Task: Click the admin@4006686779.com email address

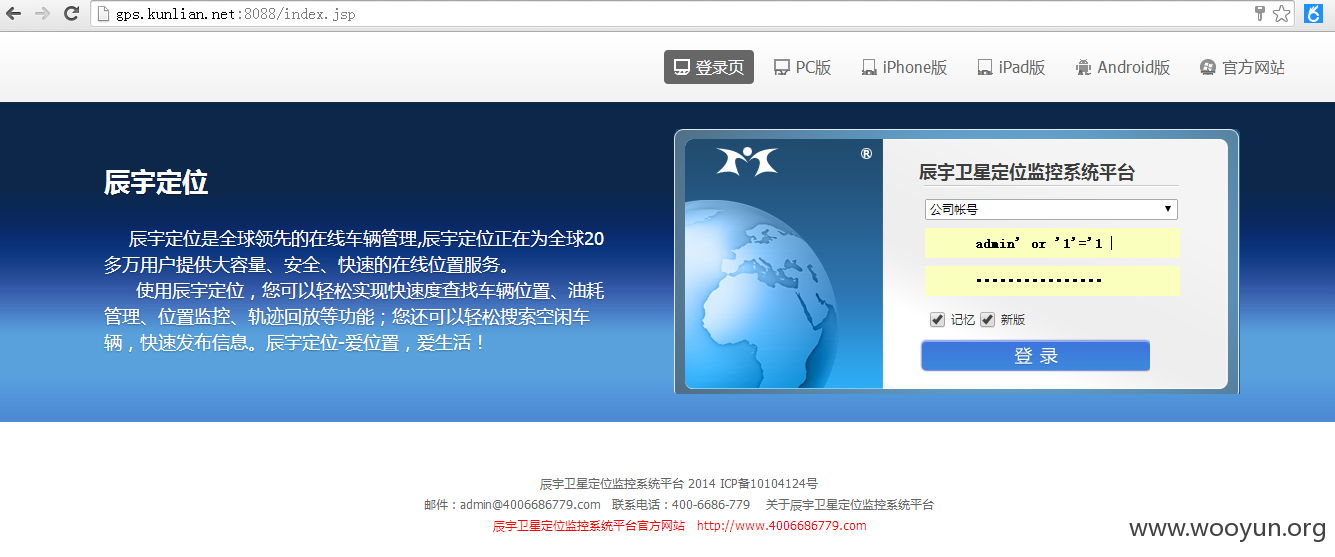Action: pyautogui.click(x=530, y=504)
